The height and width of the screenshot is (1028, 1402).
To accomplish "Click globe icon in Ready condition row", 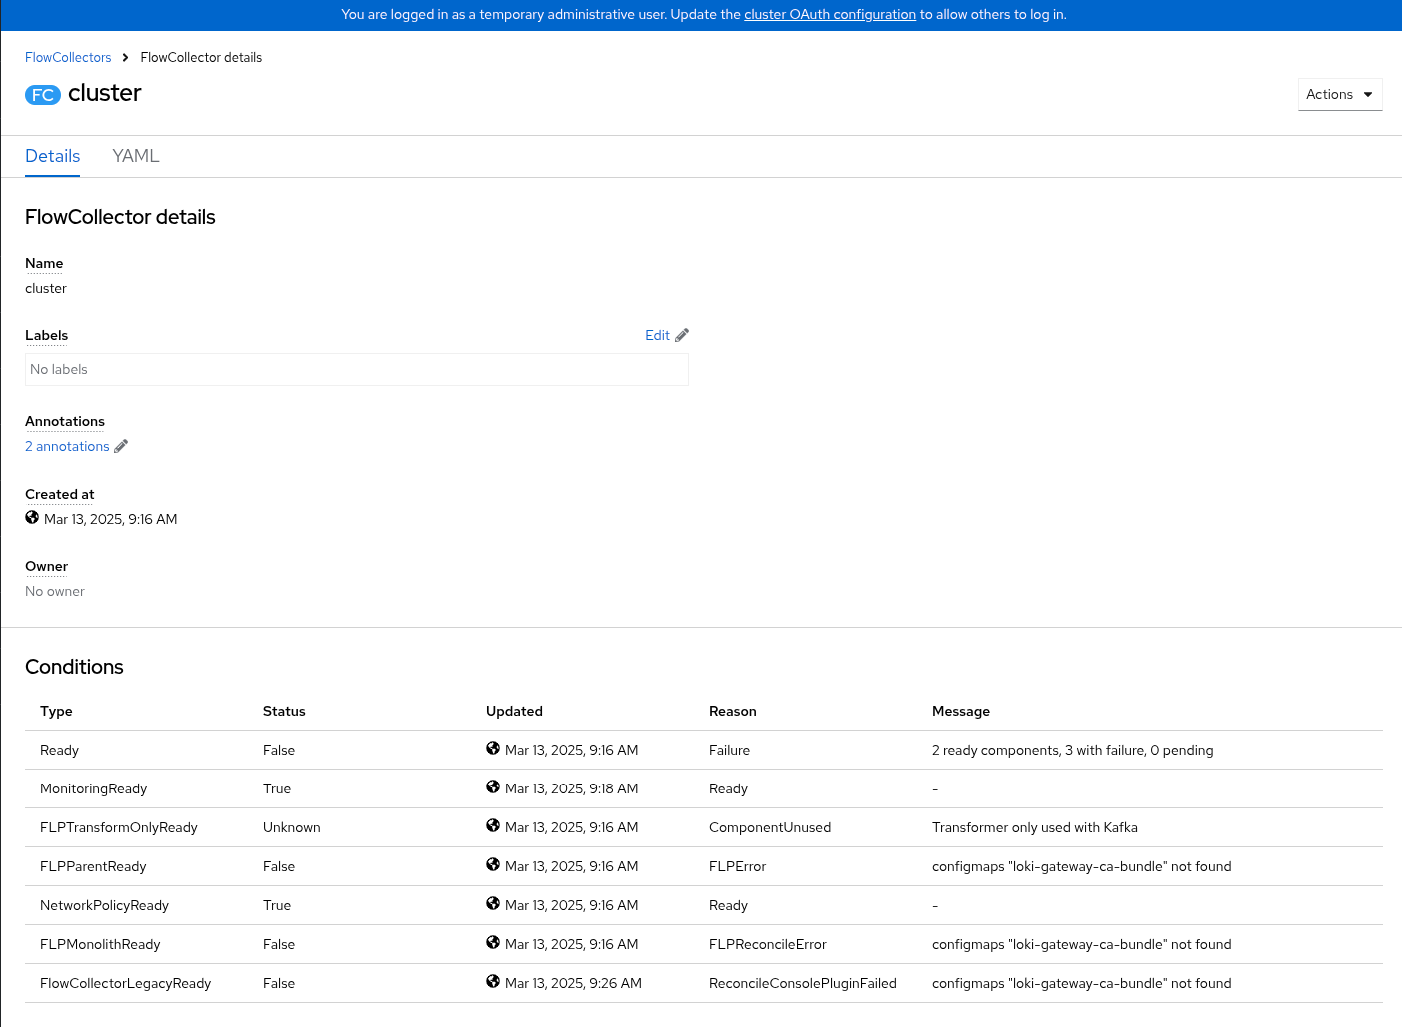I will pyautogui.click(x=493, y=749).
